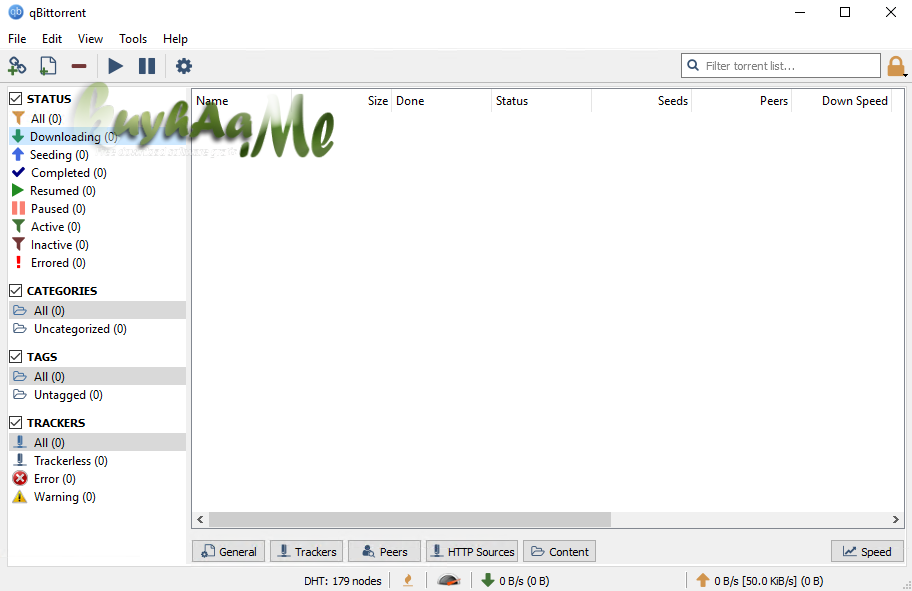
Task: Sort by the Name column header
Action: (x=242, y=101)
